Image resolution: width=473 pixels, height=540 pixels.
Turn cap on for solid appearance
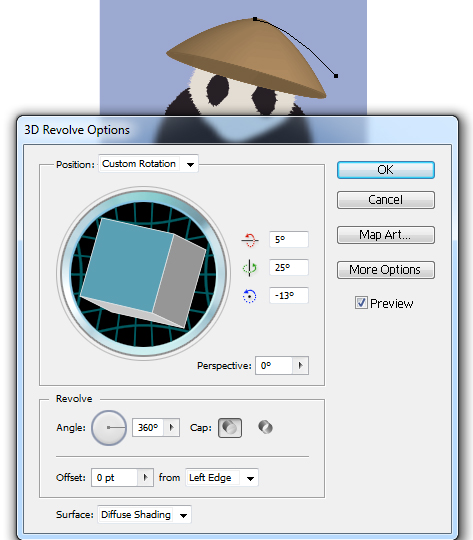tap(230, 428)
